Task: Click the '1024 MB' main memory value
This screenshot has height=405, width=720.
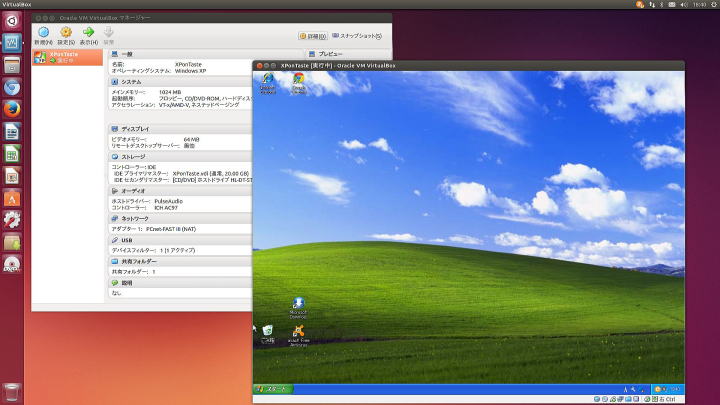Action: tap(170, 92)
